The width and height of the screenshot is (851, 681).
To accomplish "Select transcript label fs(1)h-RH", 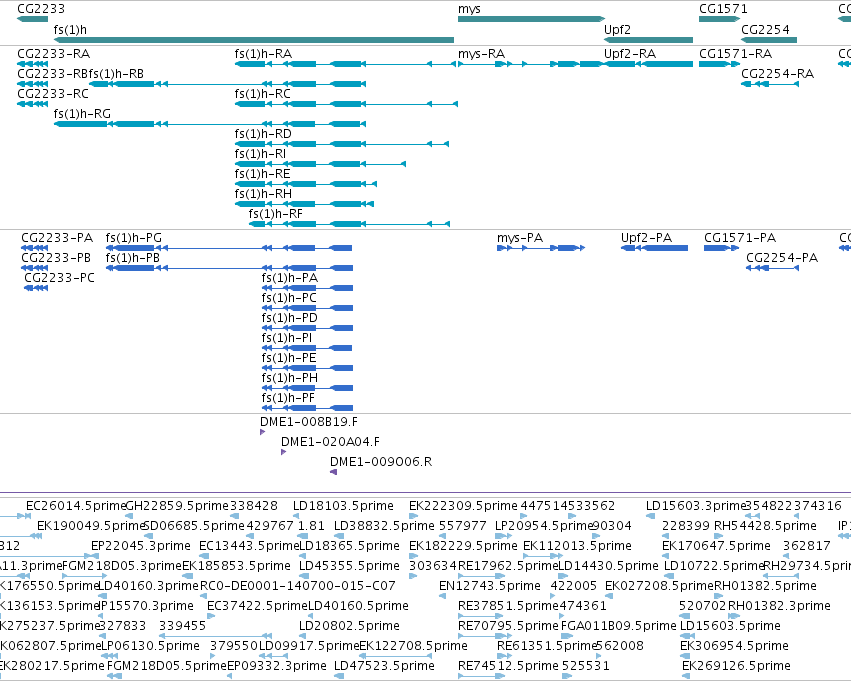I will click(263, 194).
